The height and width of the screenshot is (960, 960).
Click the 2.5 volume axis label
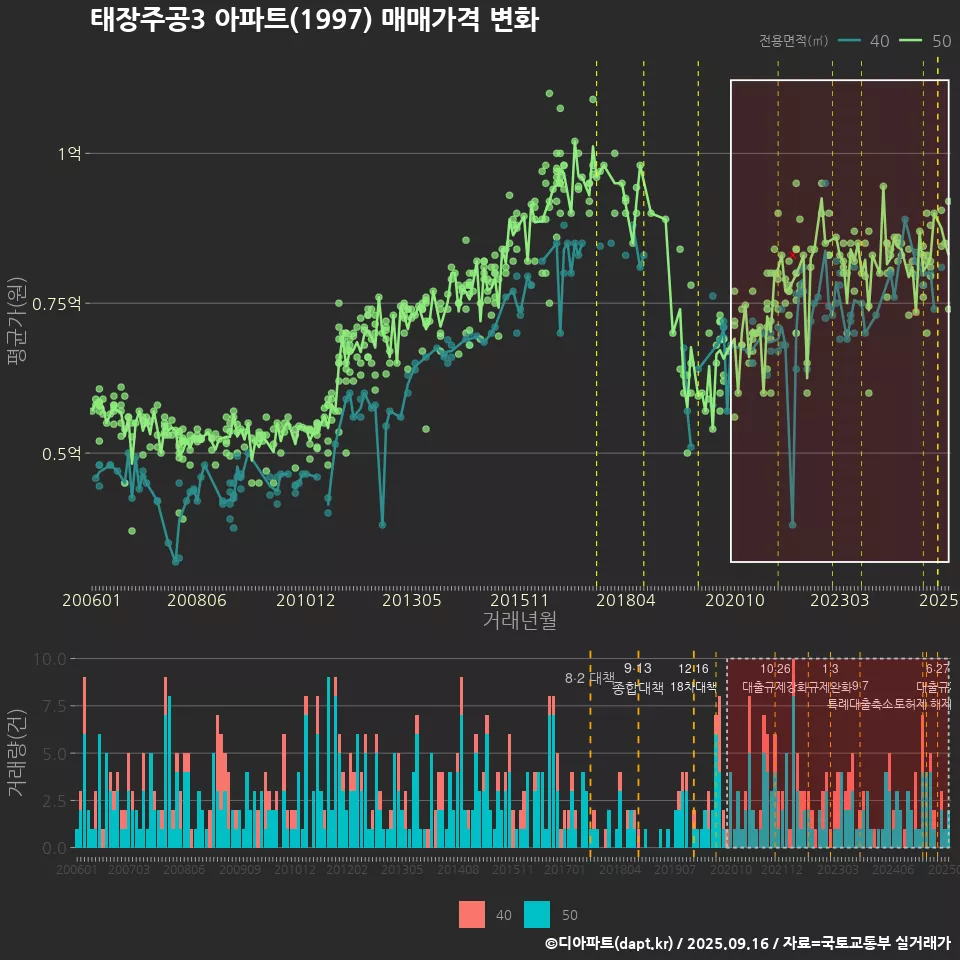coord(54,801)
